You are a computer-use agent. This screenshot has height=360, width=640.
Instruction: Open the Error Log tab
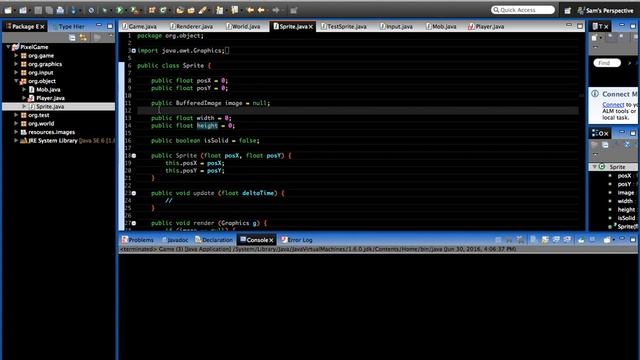click(297, 240)
